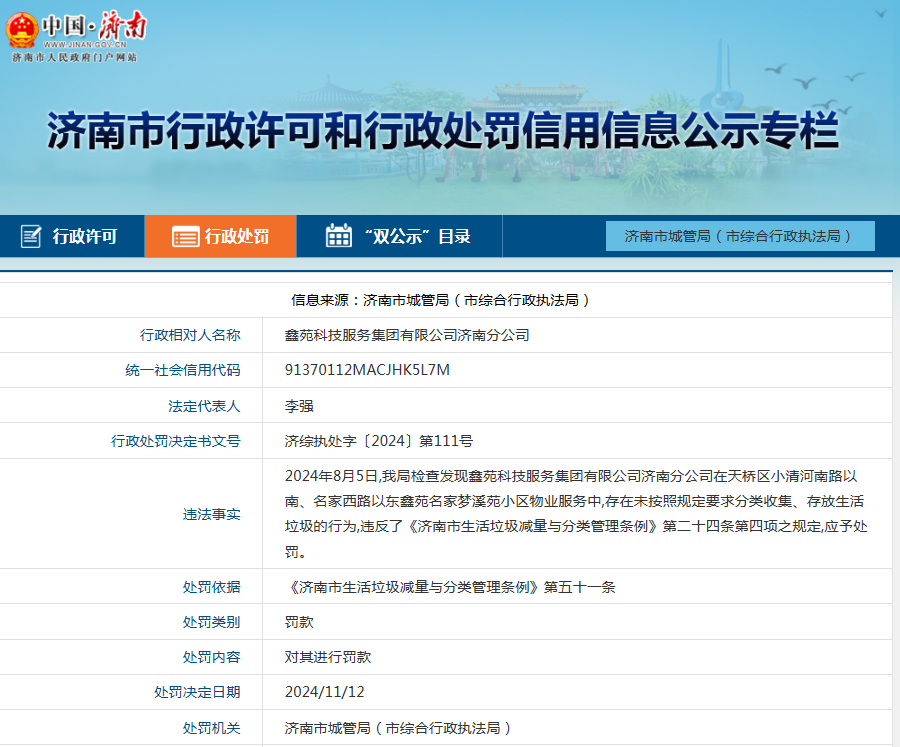
Task: Click the 行政许可 pencil-and-paper icon
Action: tap(31, 237)
